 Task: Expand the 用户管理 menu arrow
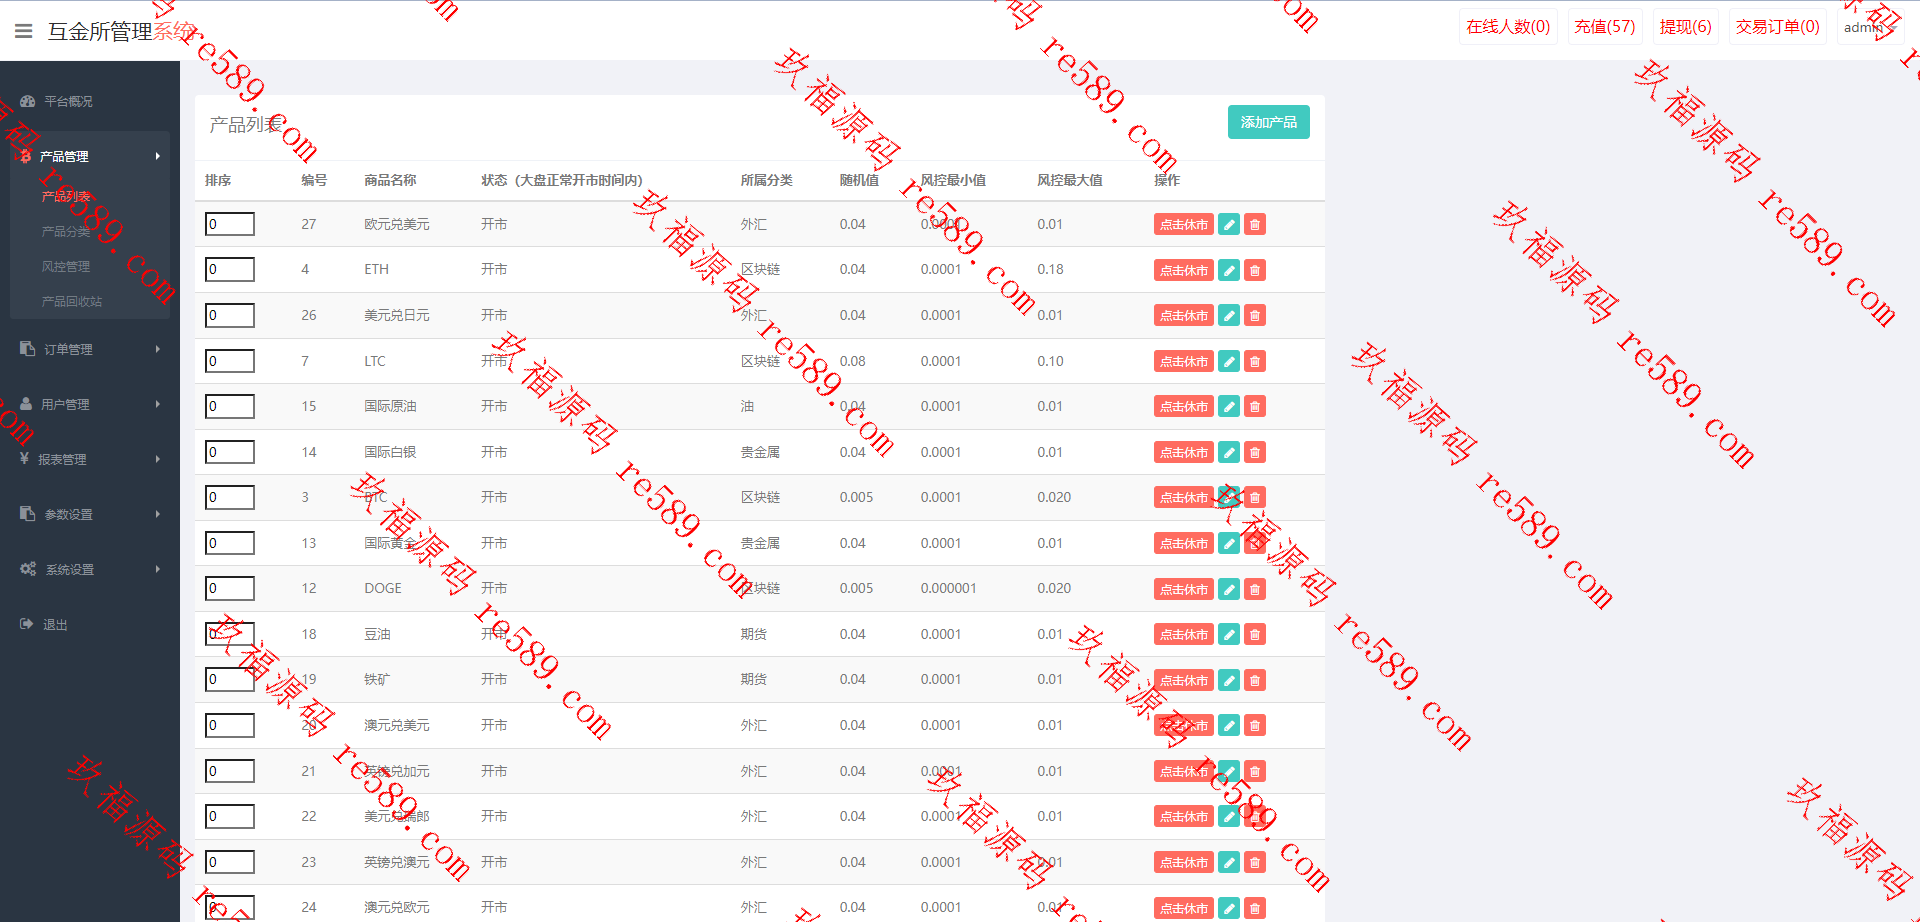click(x=157, y=404)
